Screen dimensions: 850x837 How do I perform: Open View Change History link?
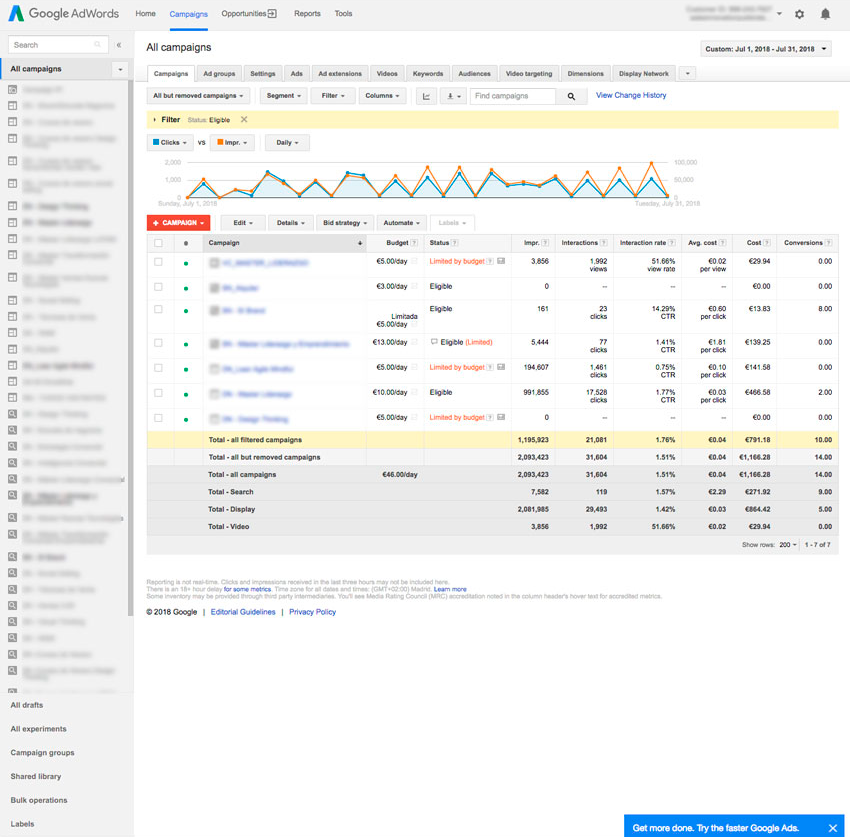tap(631, 96)
